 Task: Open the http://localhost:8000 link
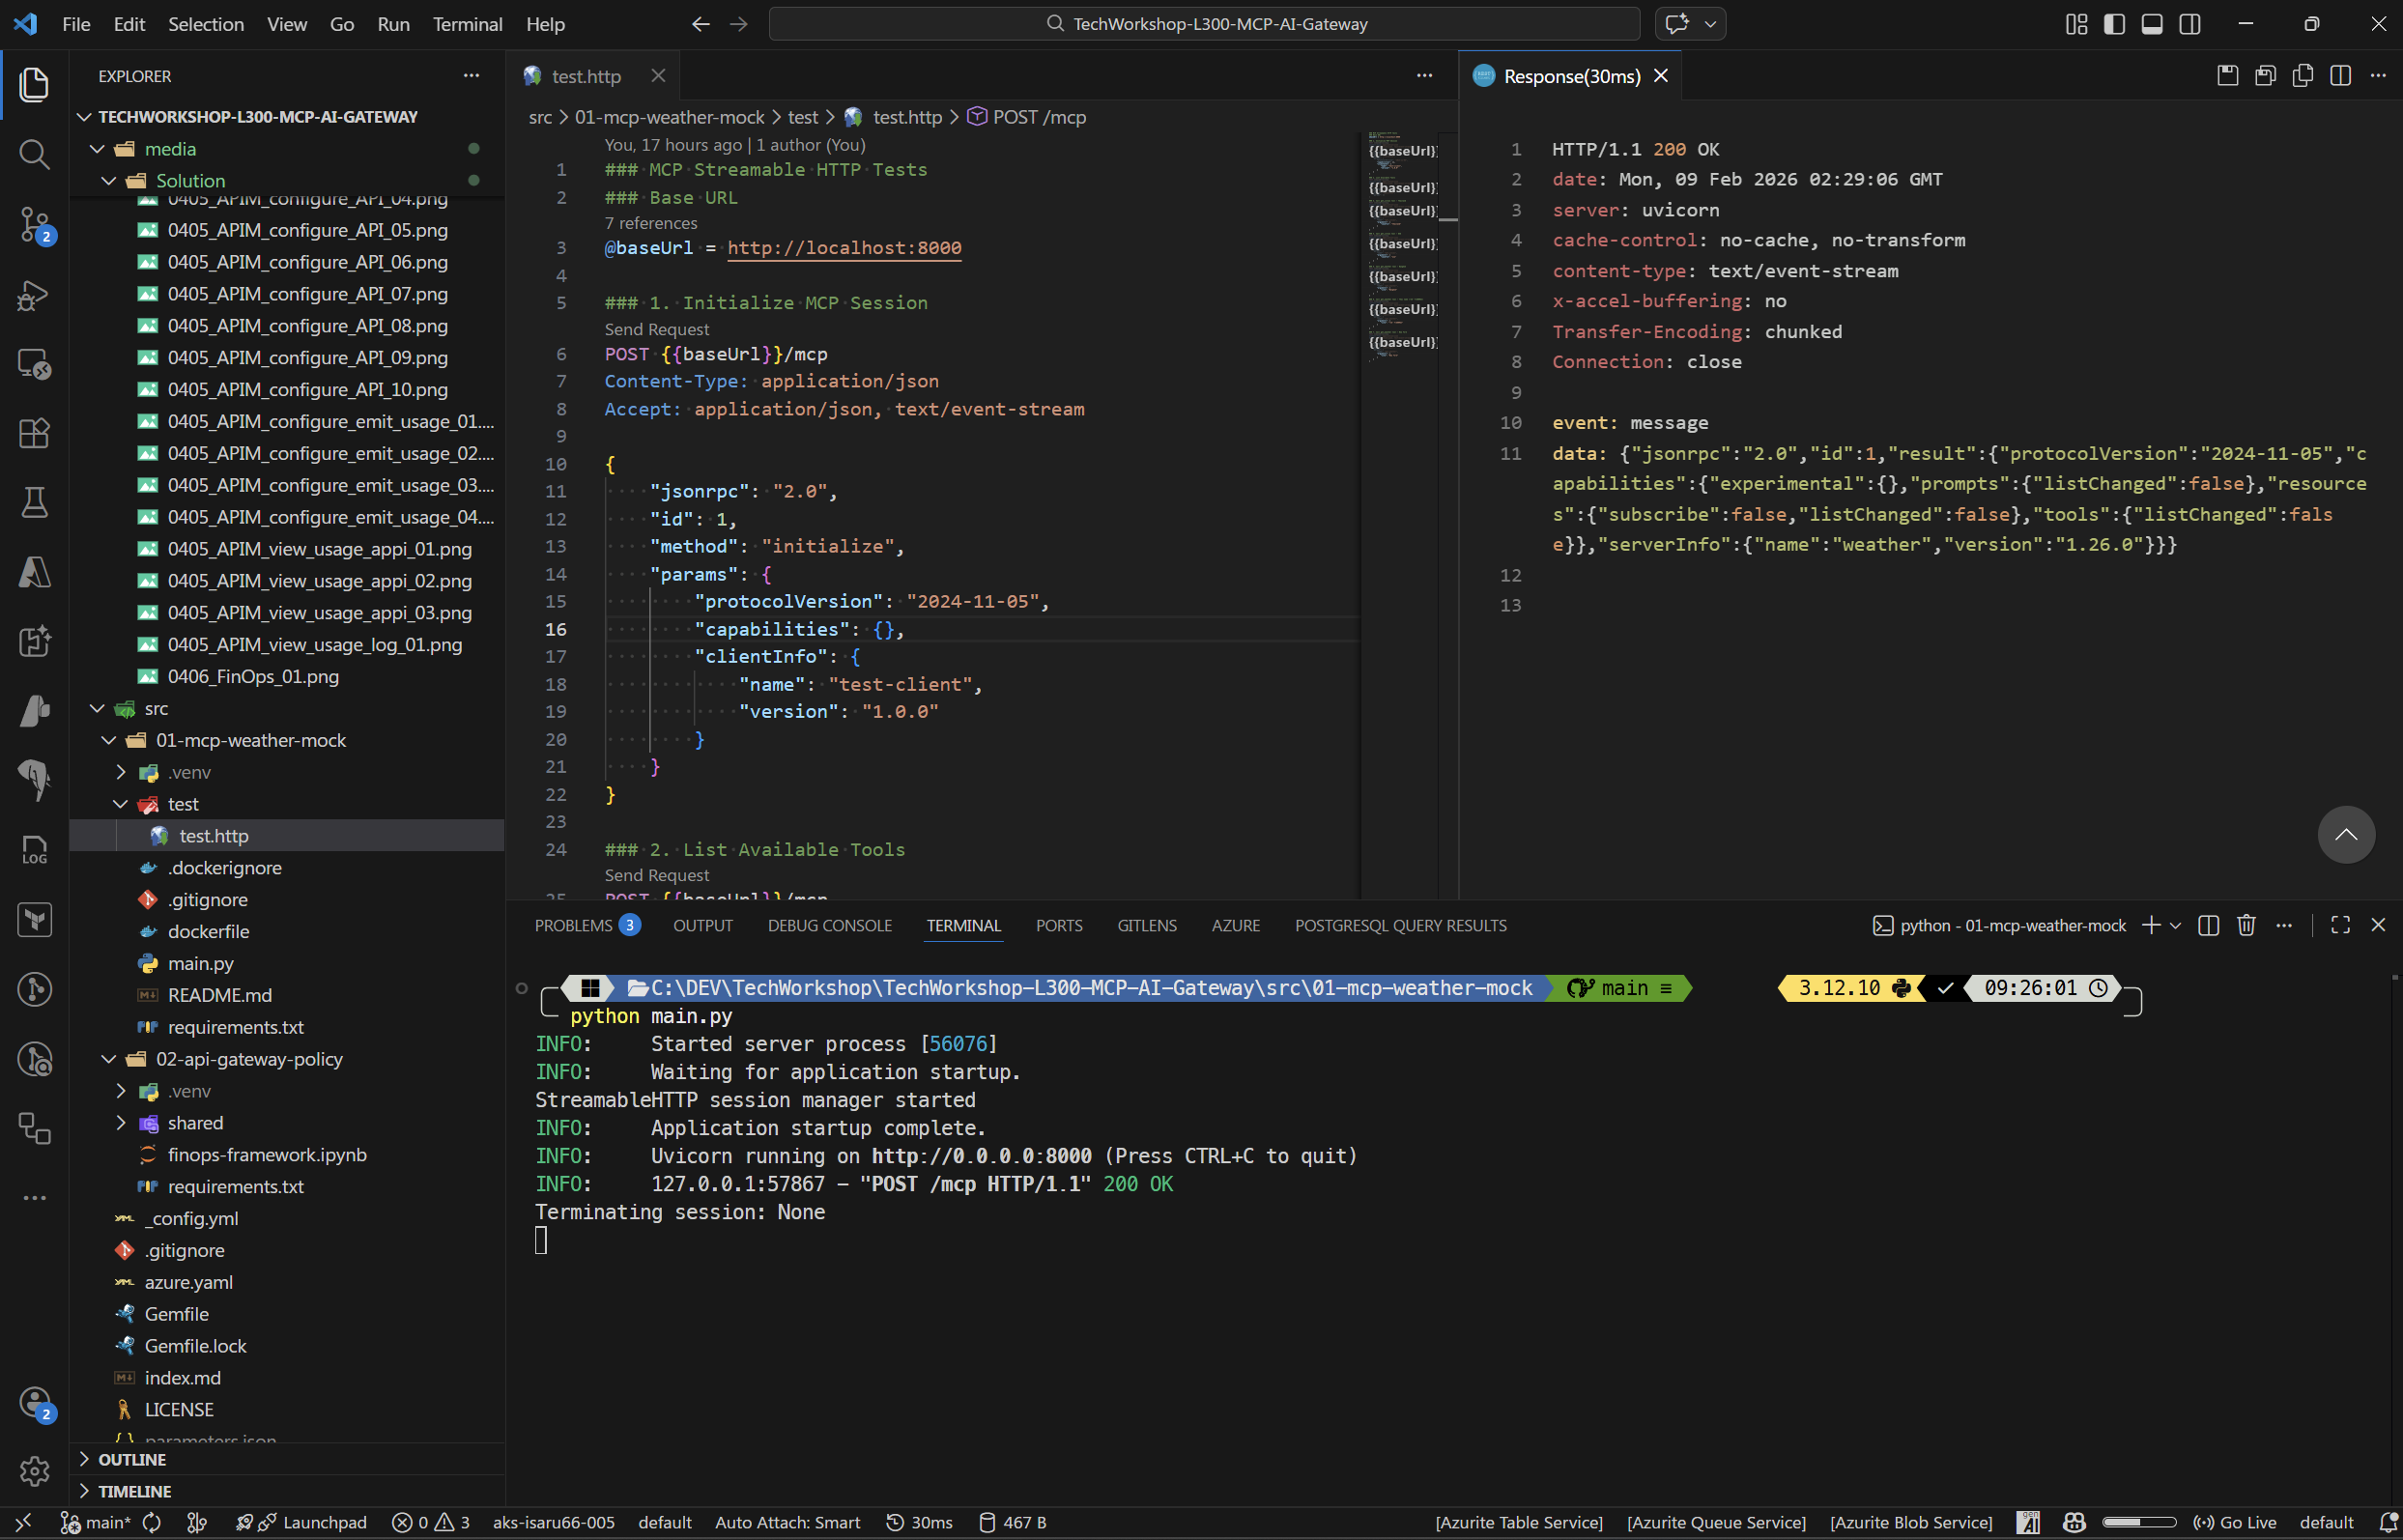pyautogui.click(x=844, y=247)
